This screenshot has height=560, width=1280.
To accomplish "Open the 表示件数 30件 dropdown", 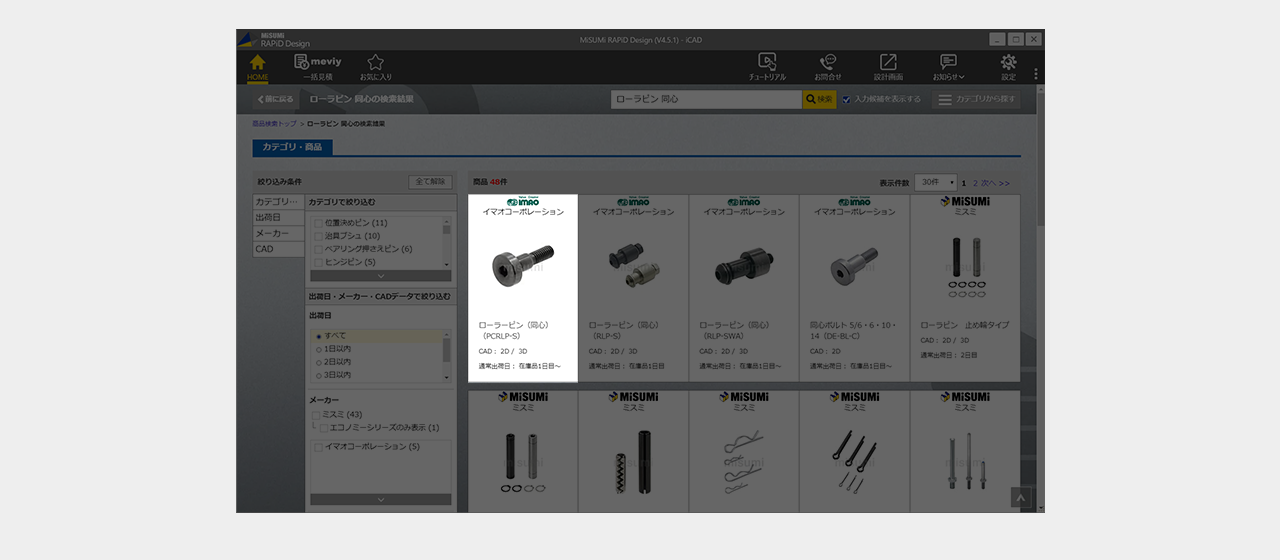I will (935, 183).
